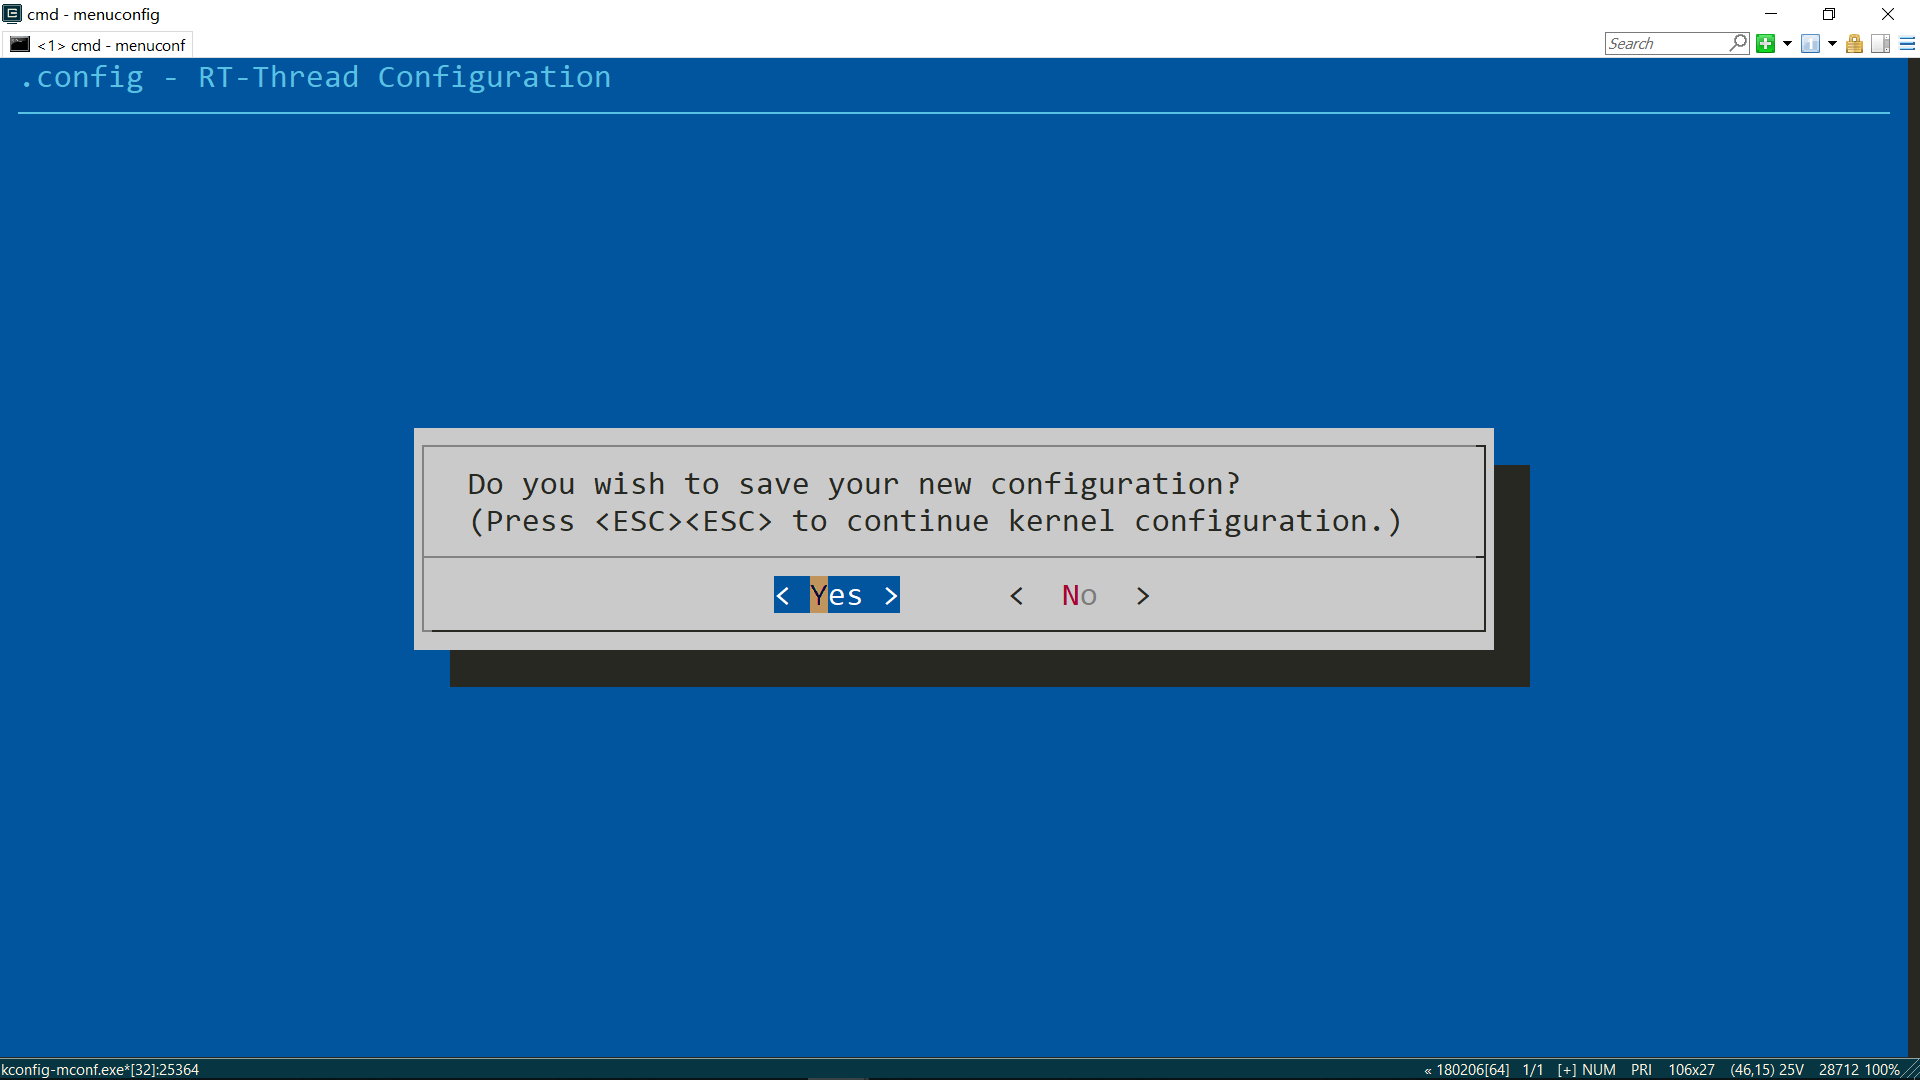
Task: Click the PRI status bar indicator
Action: click(1641, 1069)
